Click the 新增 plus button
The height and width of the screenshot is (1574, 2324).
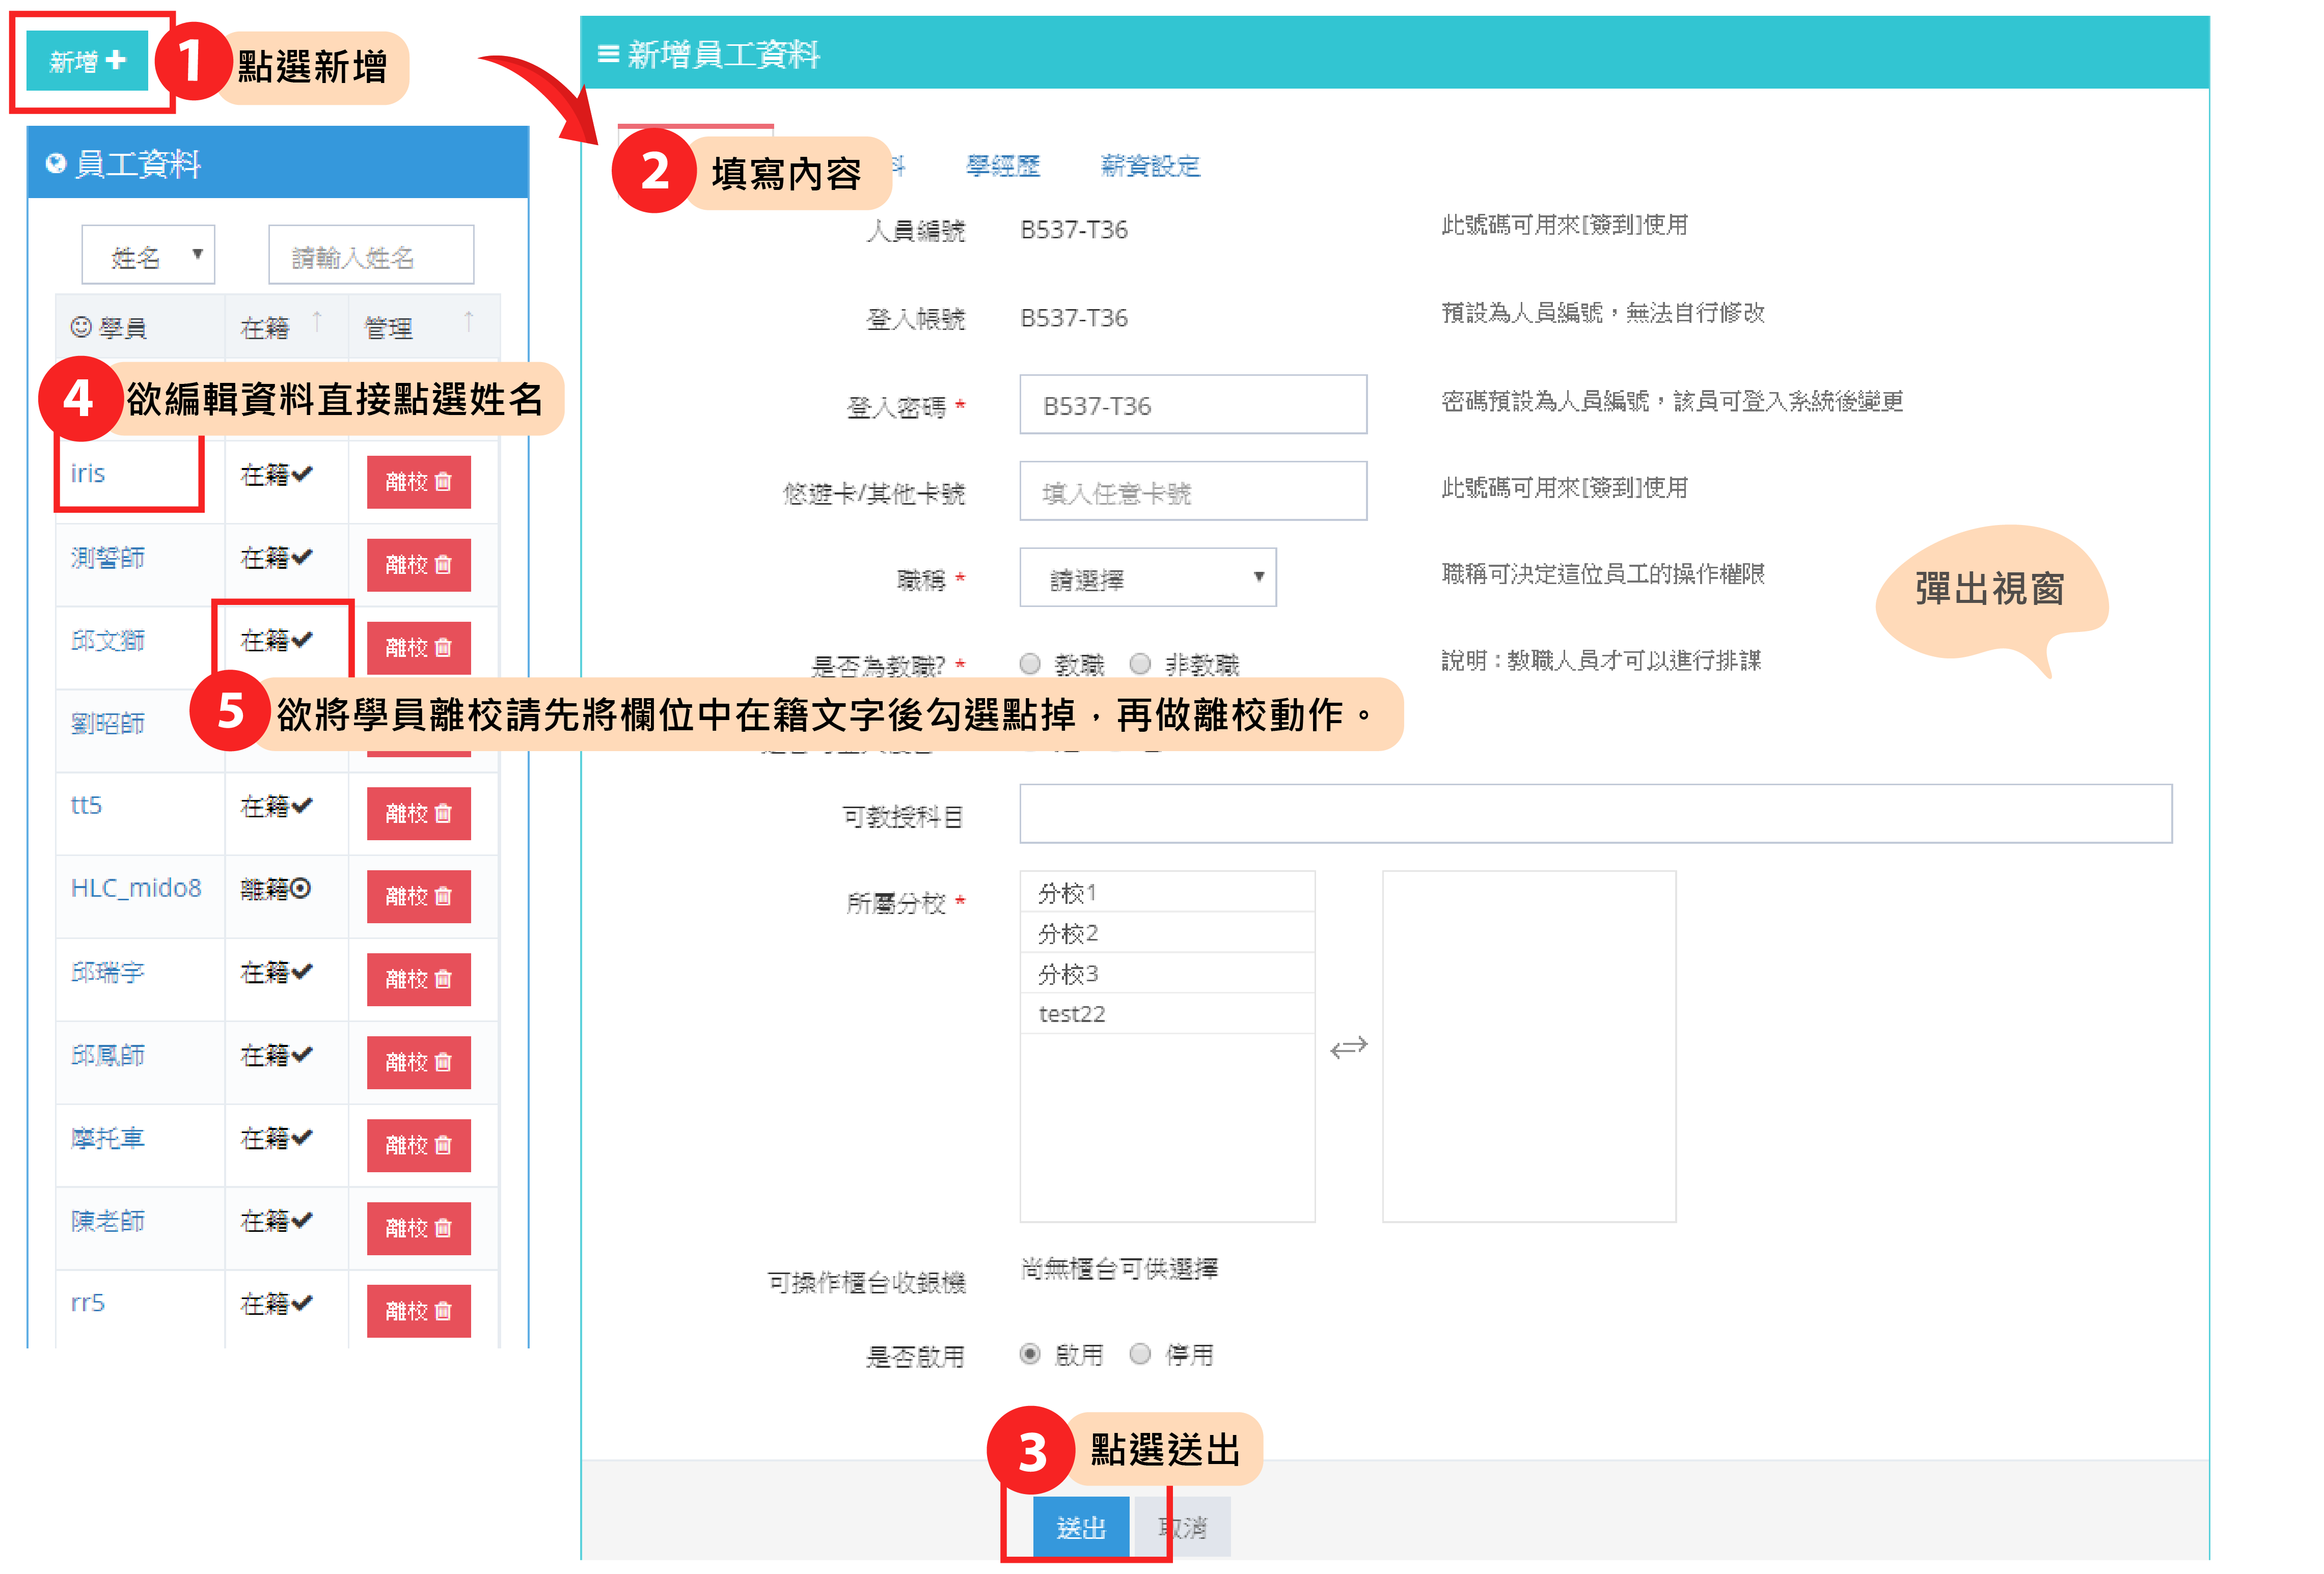pyautogui.click(x=87, y=61)
